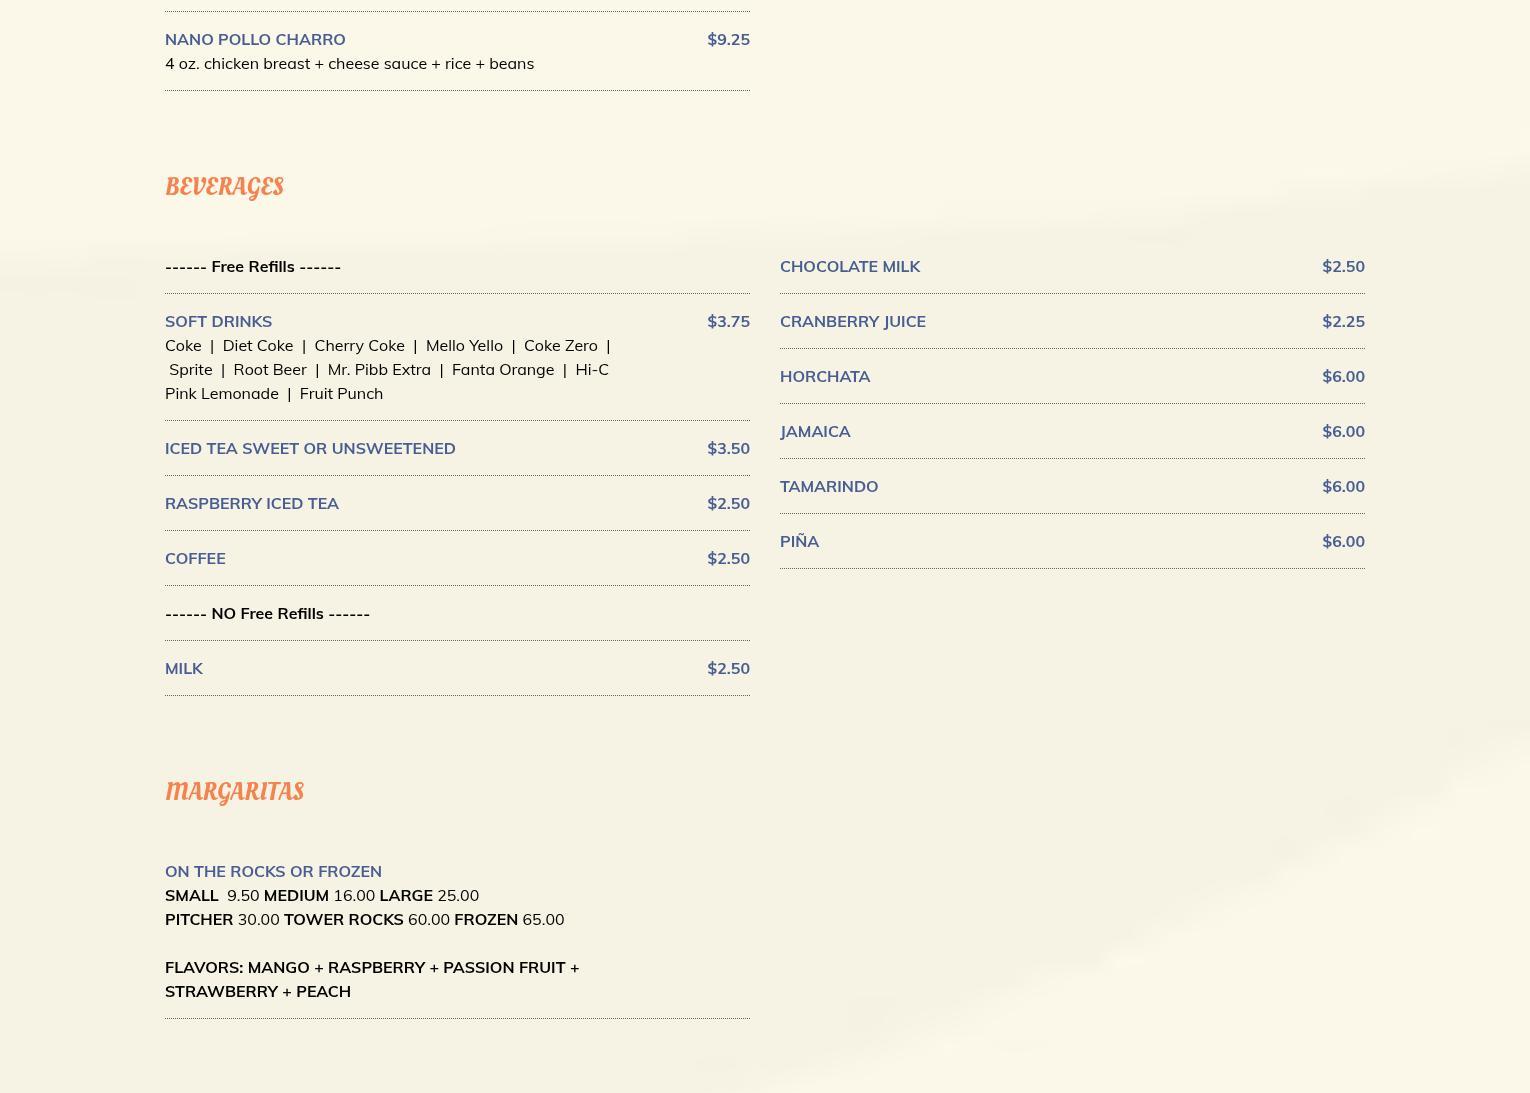Click the Raspberry Iced Tea item
Screen dimensions: 1530x1093
coord(252,503)
